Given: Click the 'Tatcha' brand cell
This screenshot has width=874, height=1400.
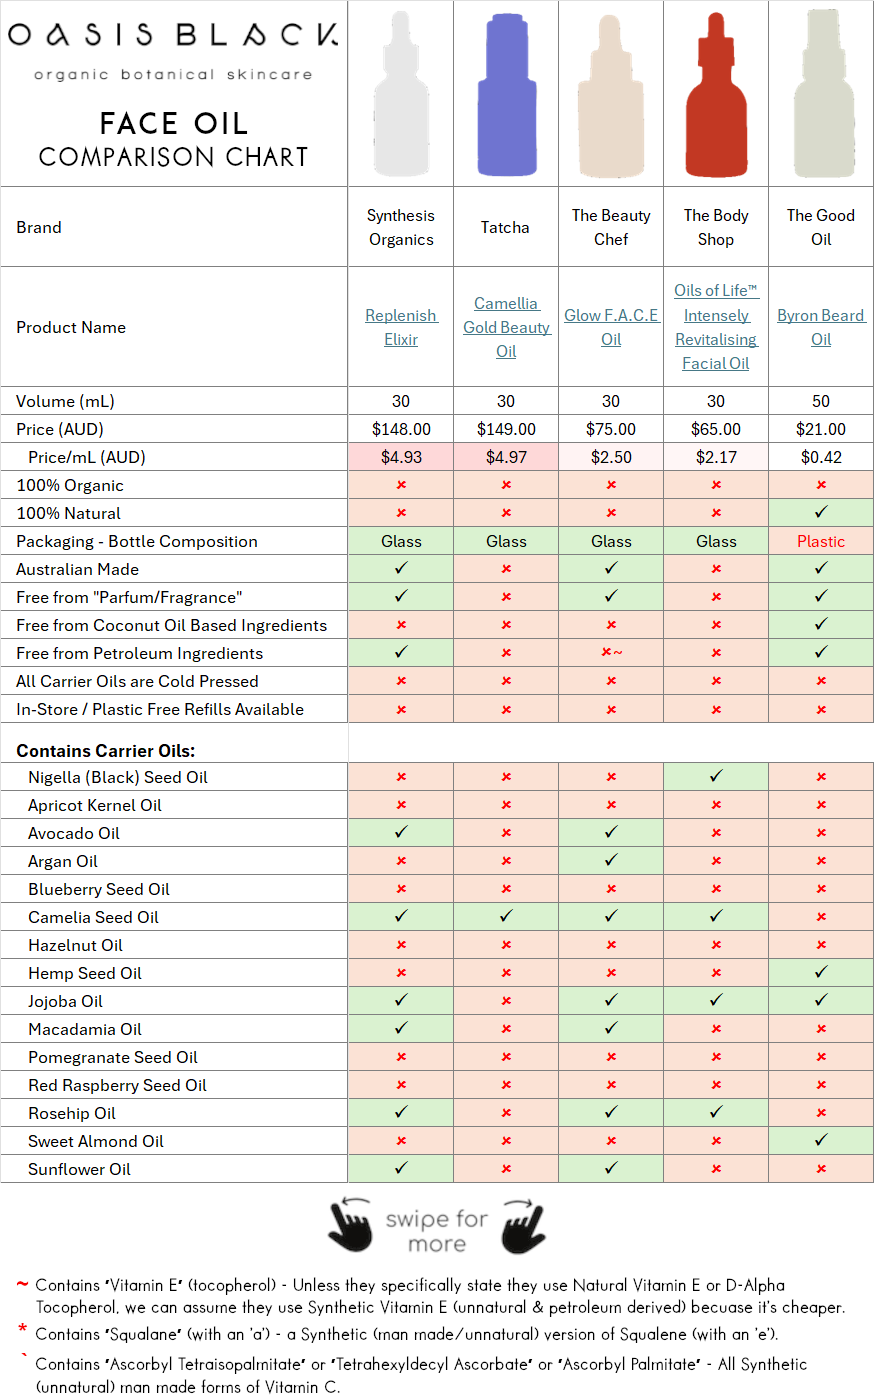Looking at the screenshot, I should click(x=506, y=227).
